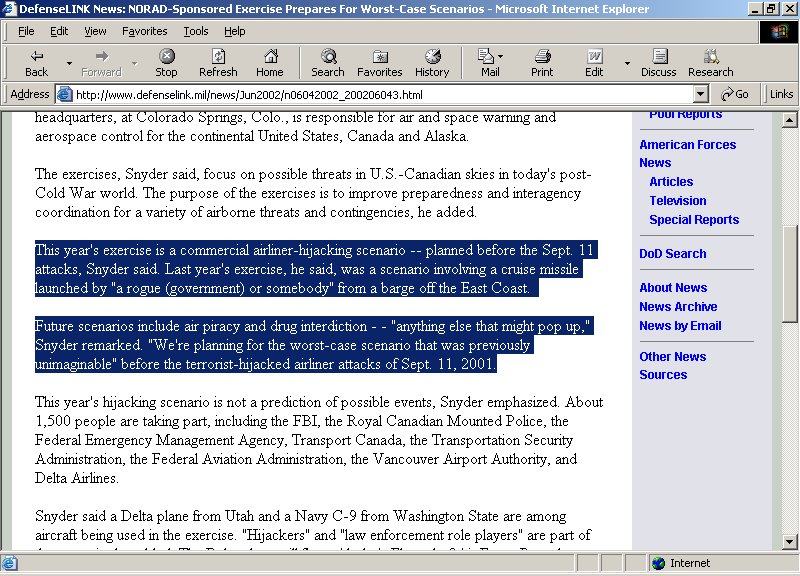Open the File menu
Image resolution: width=800 pixels, height=576 pixels.
coord(26,32)
